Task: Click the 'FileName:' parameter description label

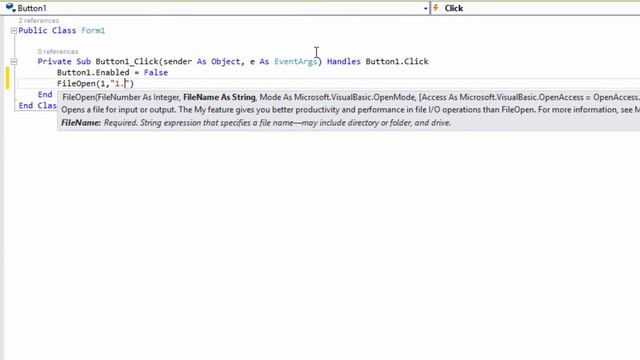Action: point(81,123)
